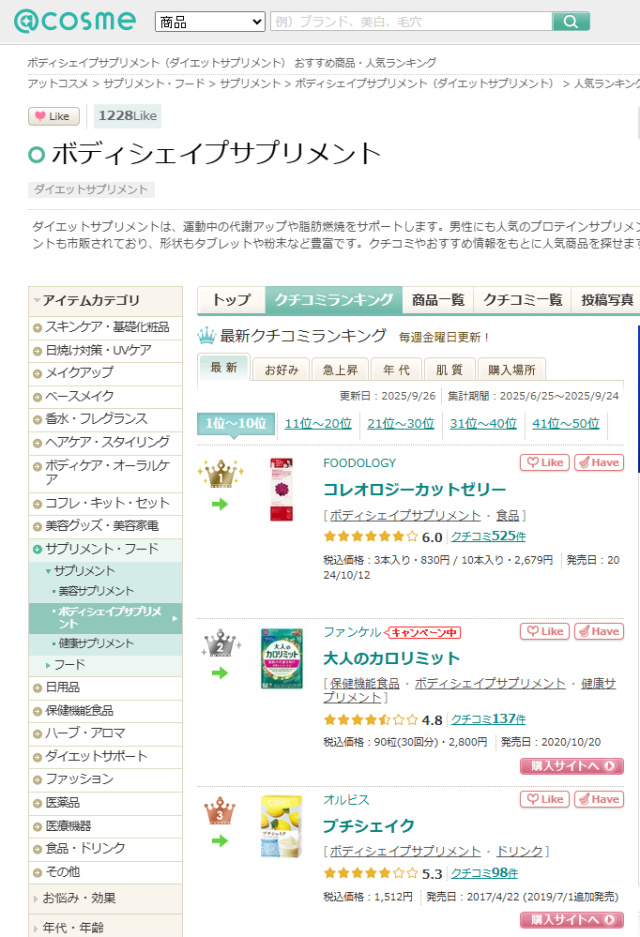Viewport: 640px width, 937px height.
Task: Toggle Have on プチシェイク
Action: click(x=598, y=800)
